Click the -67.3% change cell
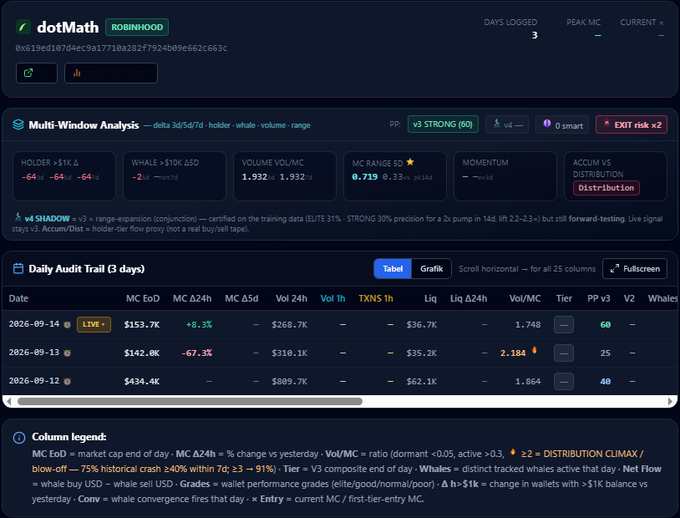Image resolution: width=680 pixels, height=518 pixels. coord(197,353)
